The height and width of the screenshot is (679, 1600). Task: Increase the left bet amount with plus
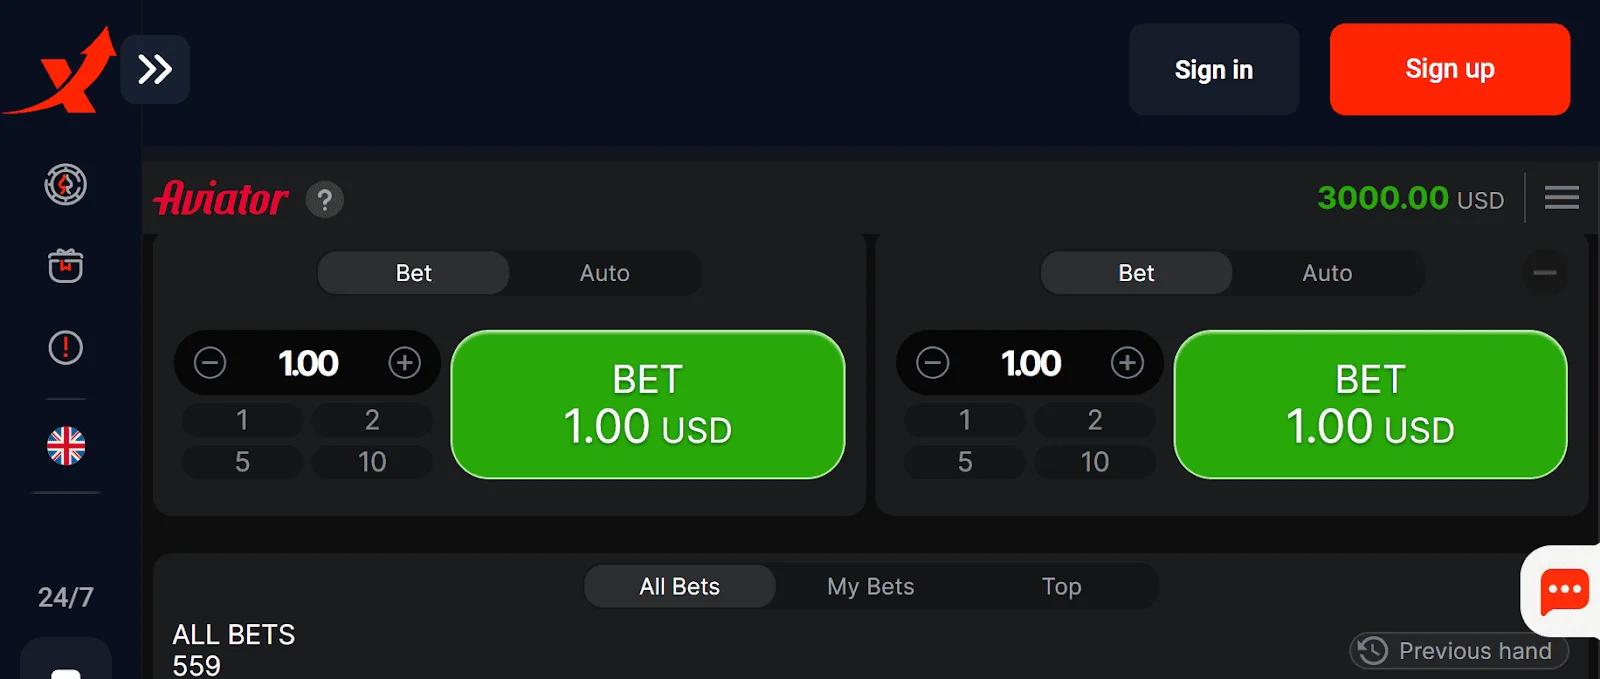pos(405,363)
